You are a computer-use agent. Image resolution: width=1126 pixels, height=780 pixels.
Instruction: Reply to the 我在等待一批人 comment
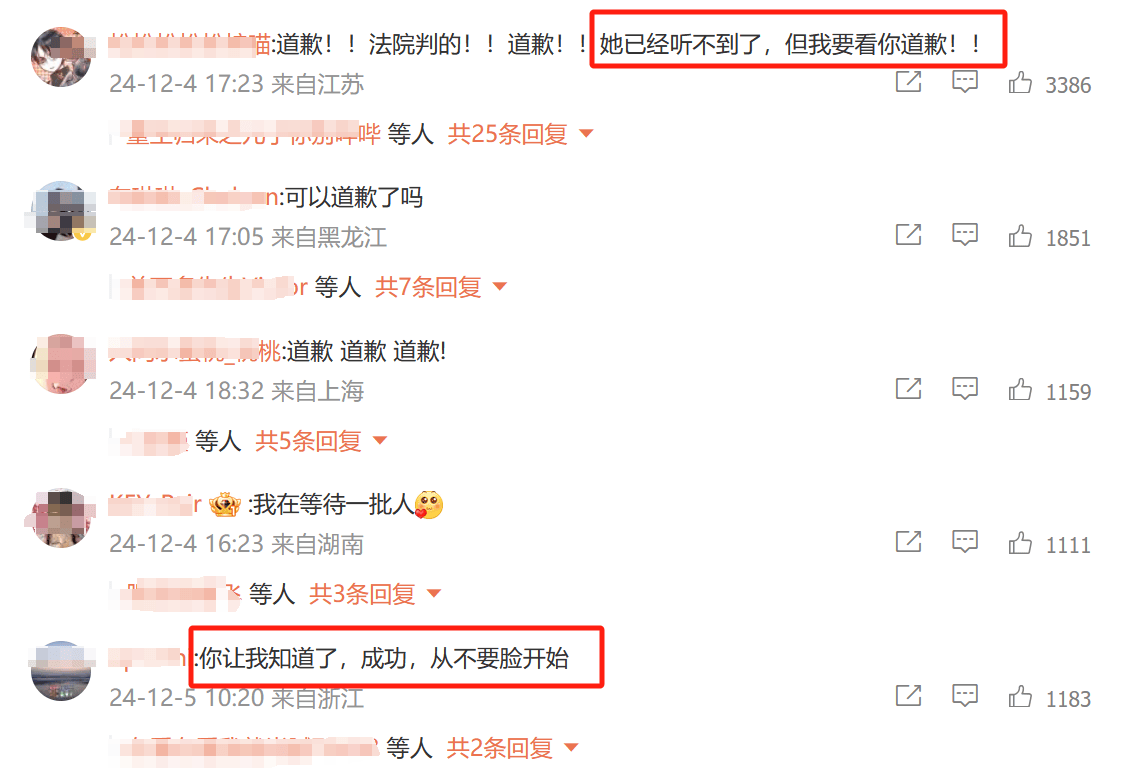964,542
